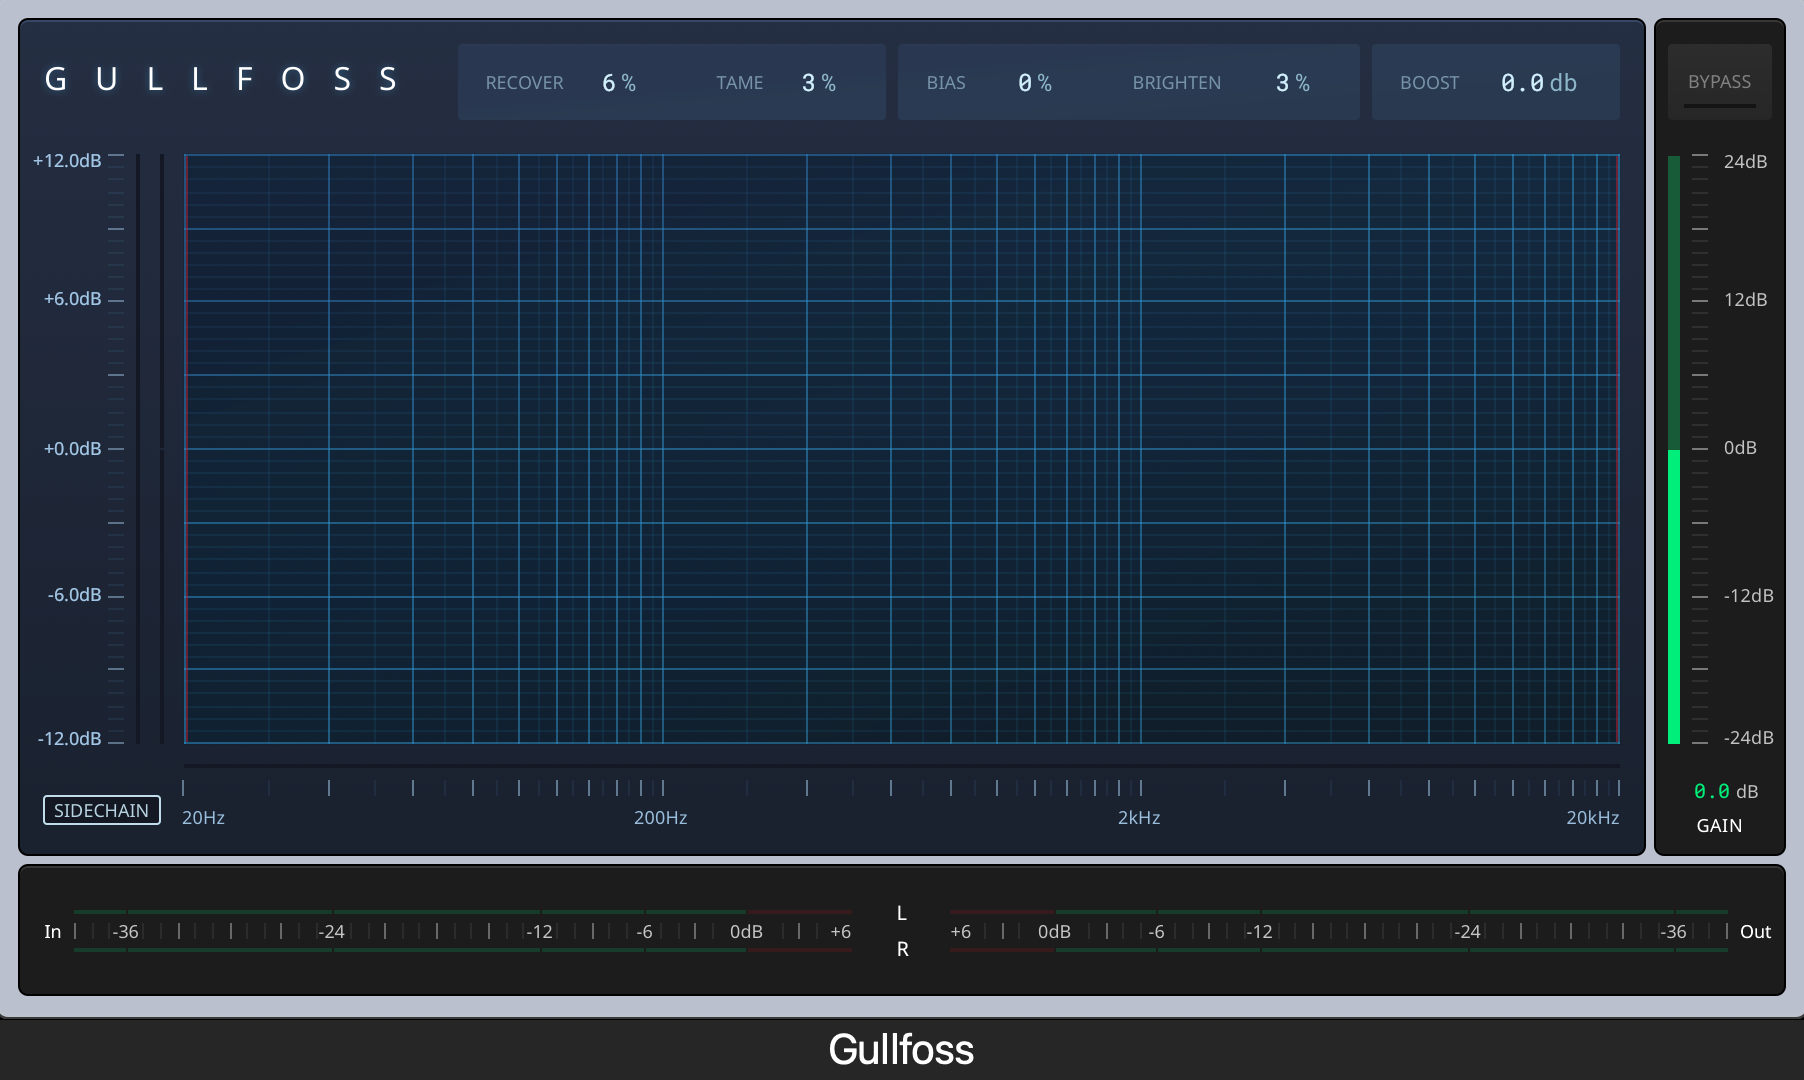Click the 20kHz frequency axis label
The width and height of the screenshot is (1804, 1080).
[x=1593, y=818]
